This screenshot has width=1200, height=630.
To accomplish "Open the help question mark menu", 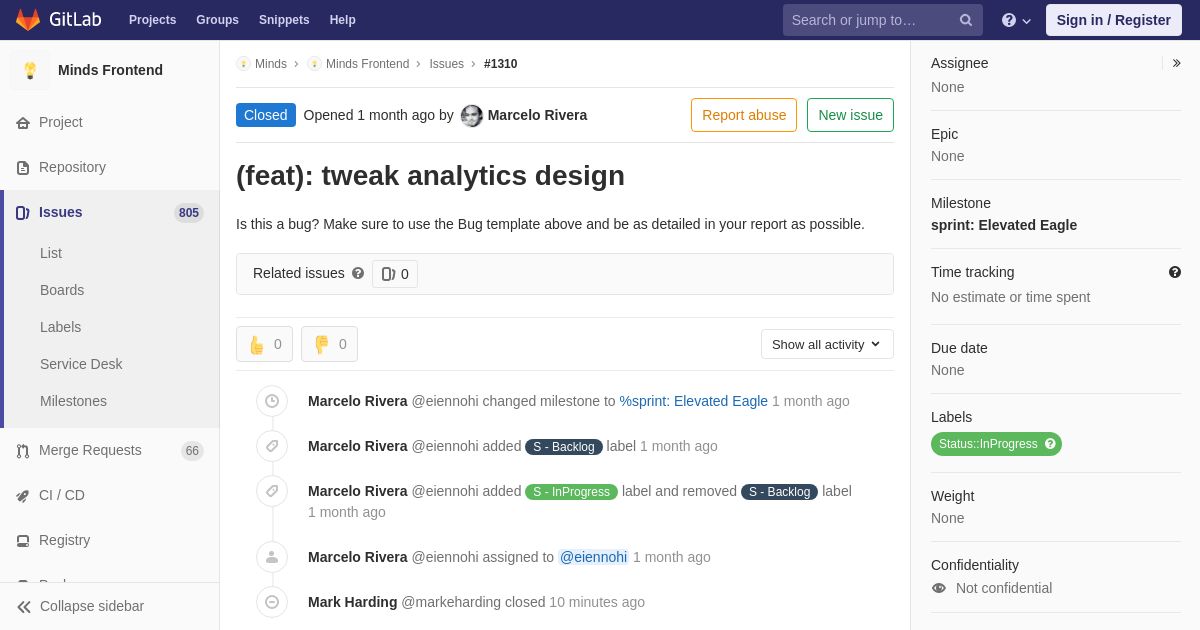I will tap(1016, 20).
